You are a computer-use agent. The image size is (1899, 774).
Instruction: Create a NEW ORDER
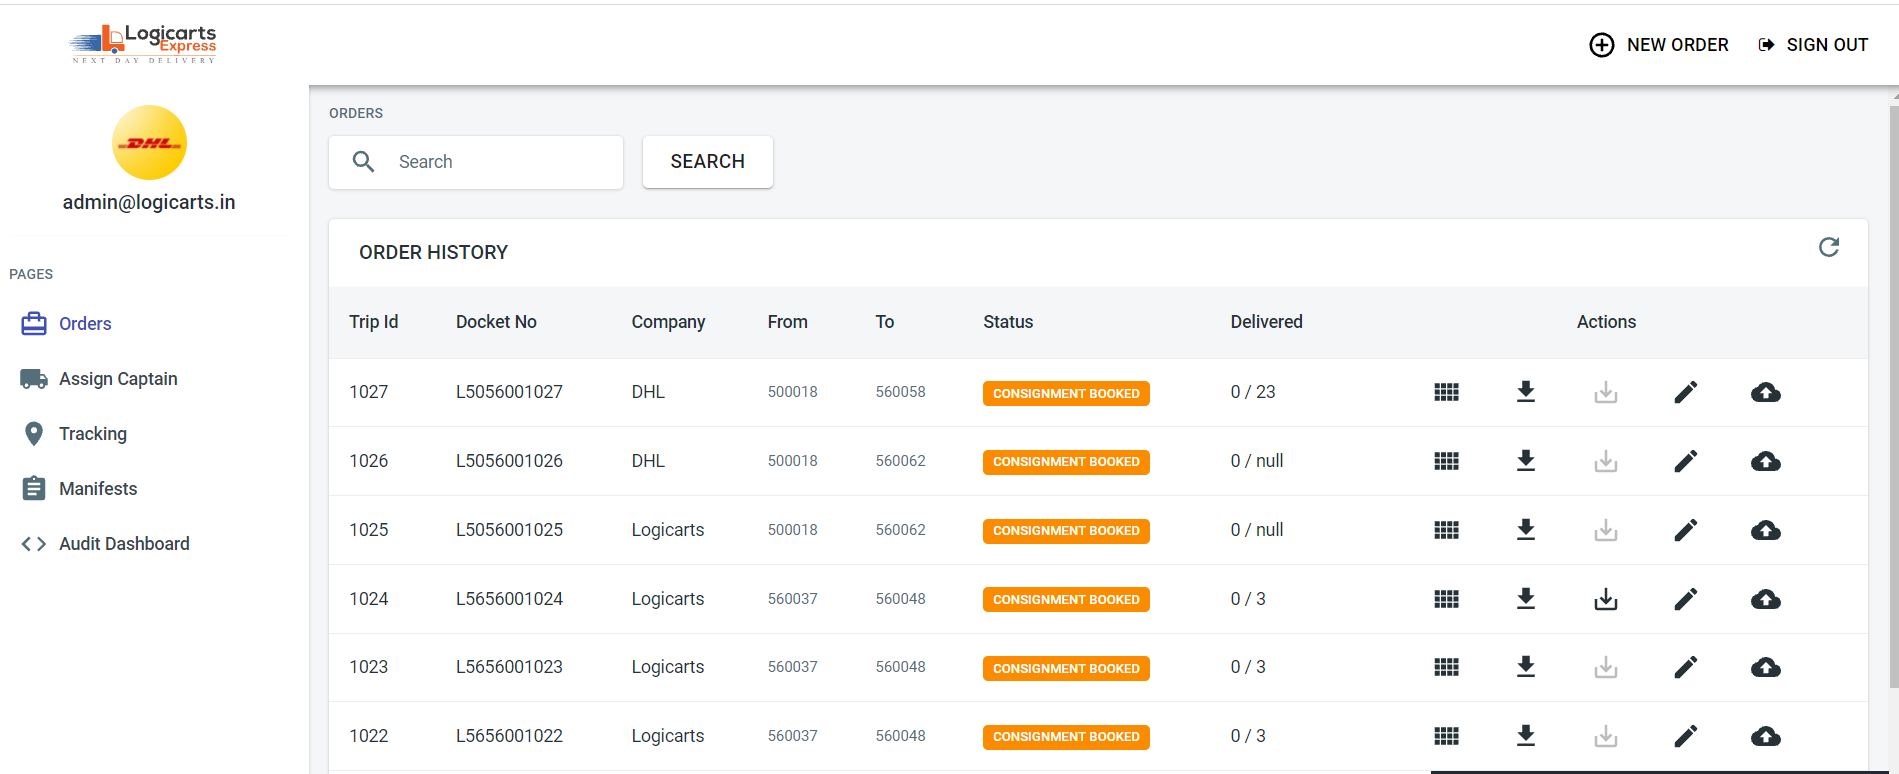click(1659, 45)
